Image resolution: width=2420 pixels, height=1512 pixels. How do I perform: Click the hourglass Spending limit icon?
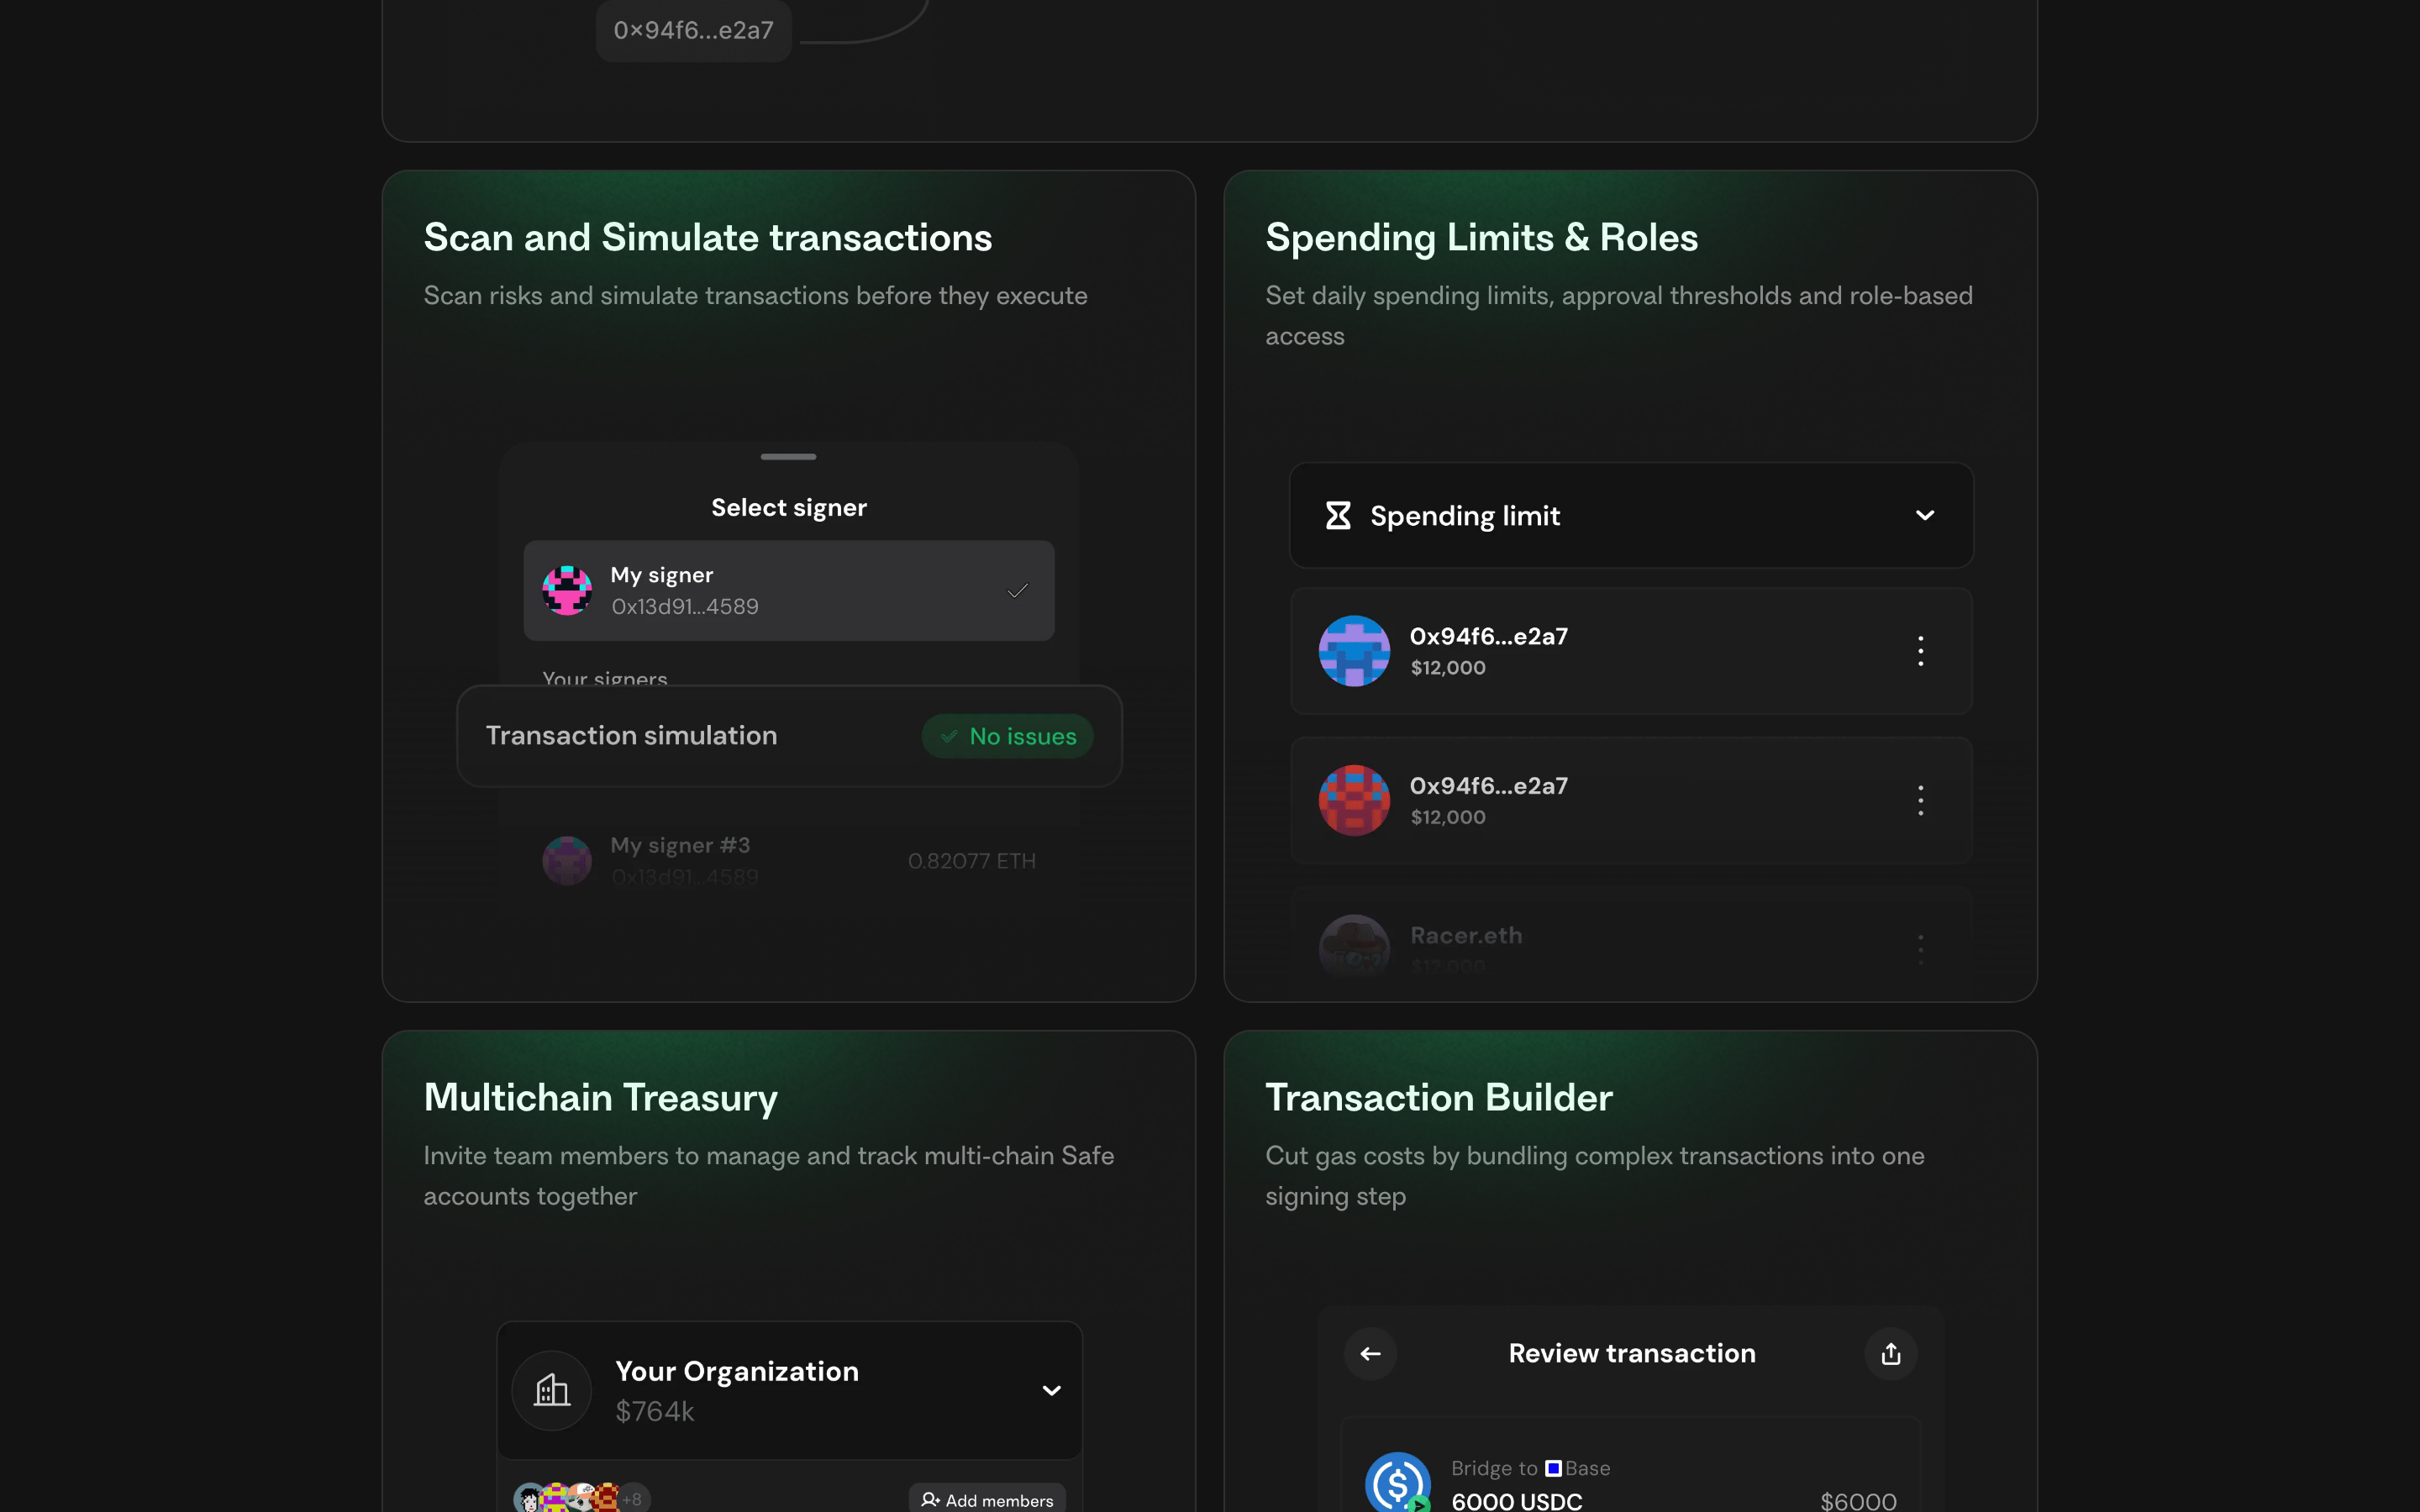[x=1338, y=515]
